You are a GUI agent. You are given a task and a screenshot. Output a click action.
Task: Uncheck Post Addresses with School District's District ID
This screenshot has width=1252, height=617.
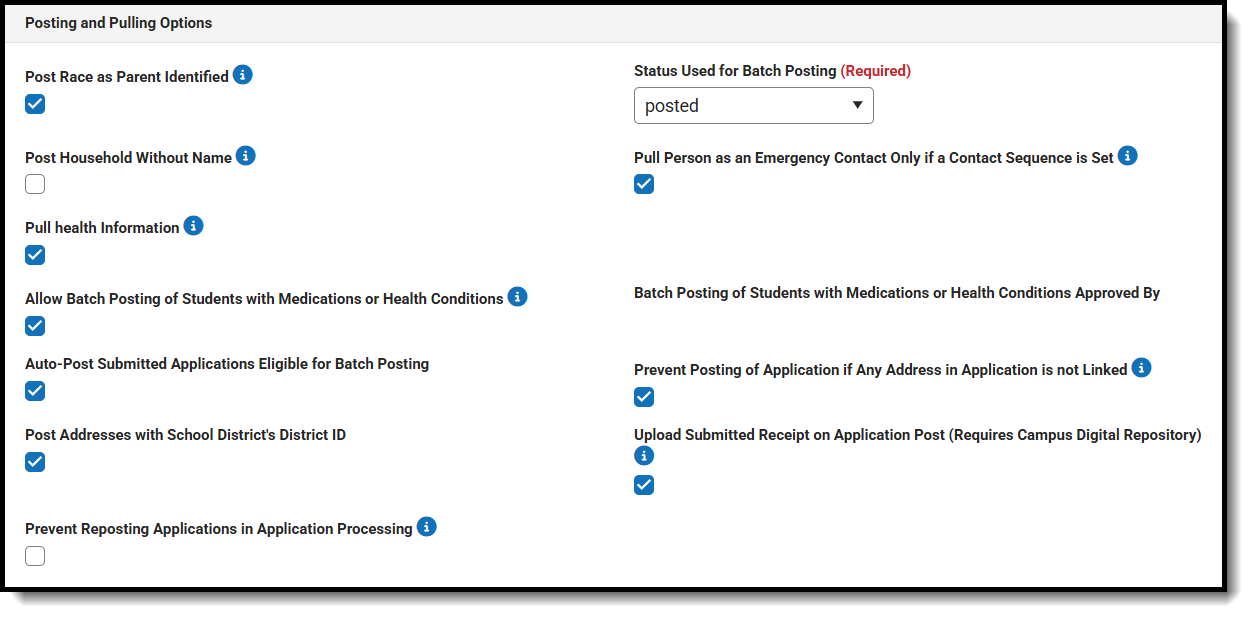35,462
